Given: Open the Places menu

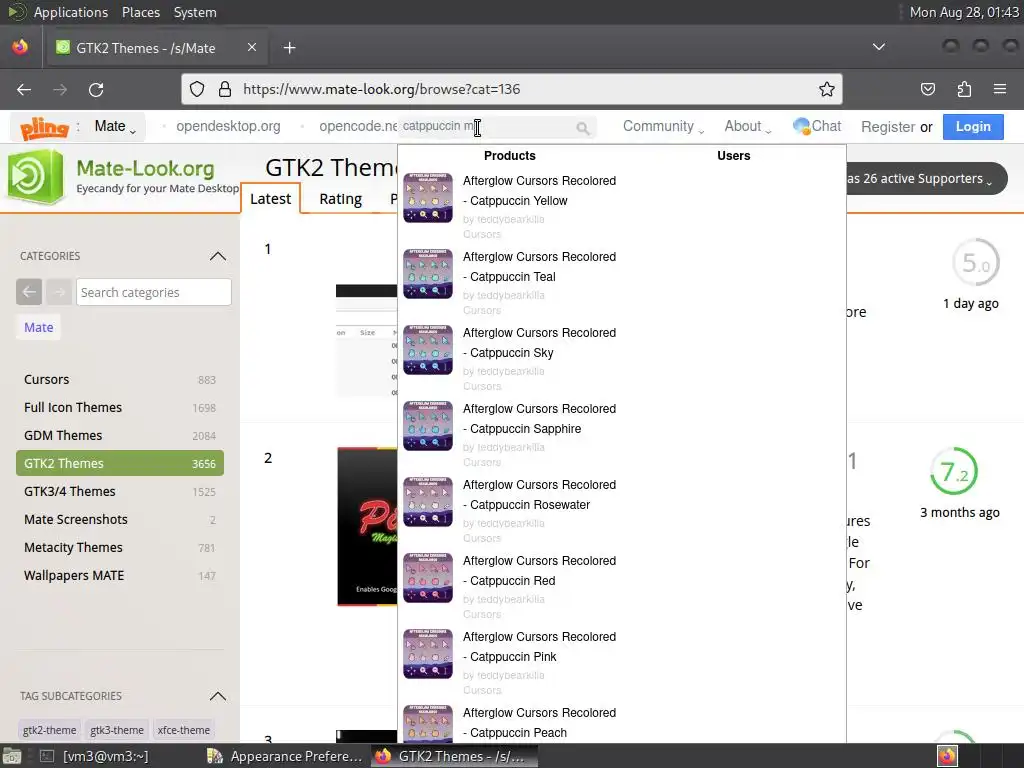Looking at the screenshot, I should point(140,12).
